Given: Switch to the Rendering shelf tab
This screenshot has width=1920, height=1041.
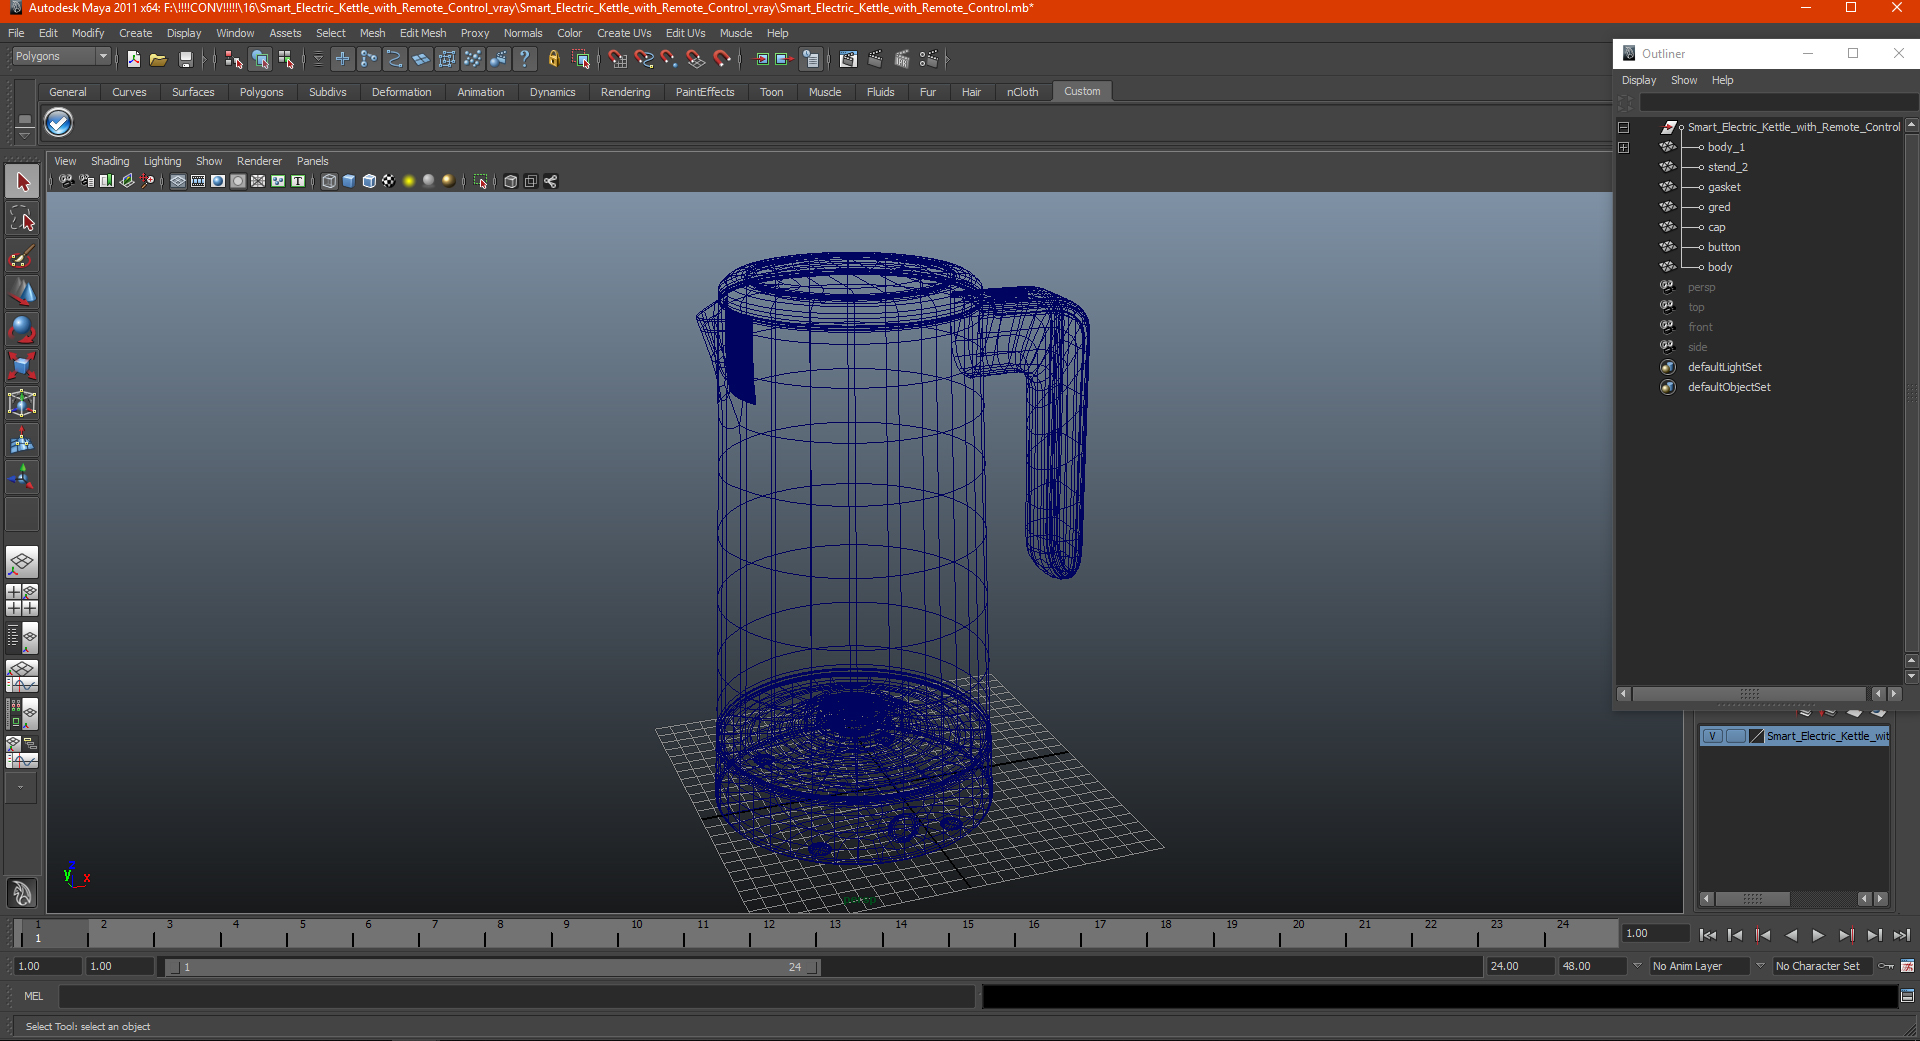Looking at the screenshot, I should pyautogui.click(x=625, y=92).
